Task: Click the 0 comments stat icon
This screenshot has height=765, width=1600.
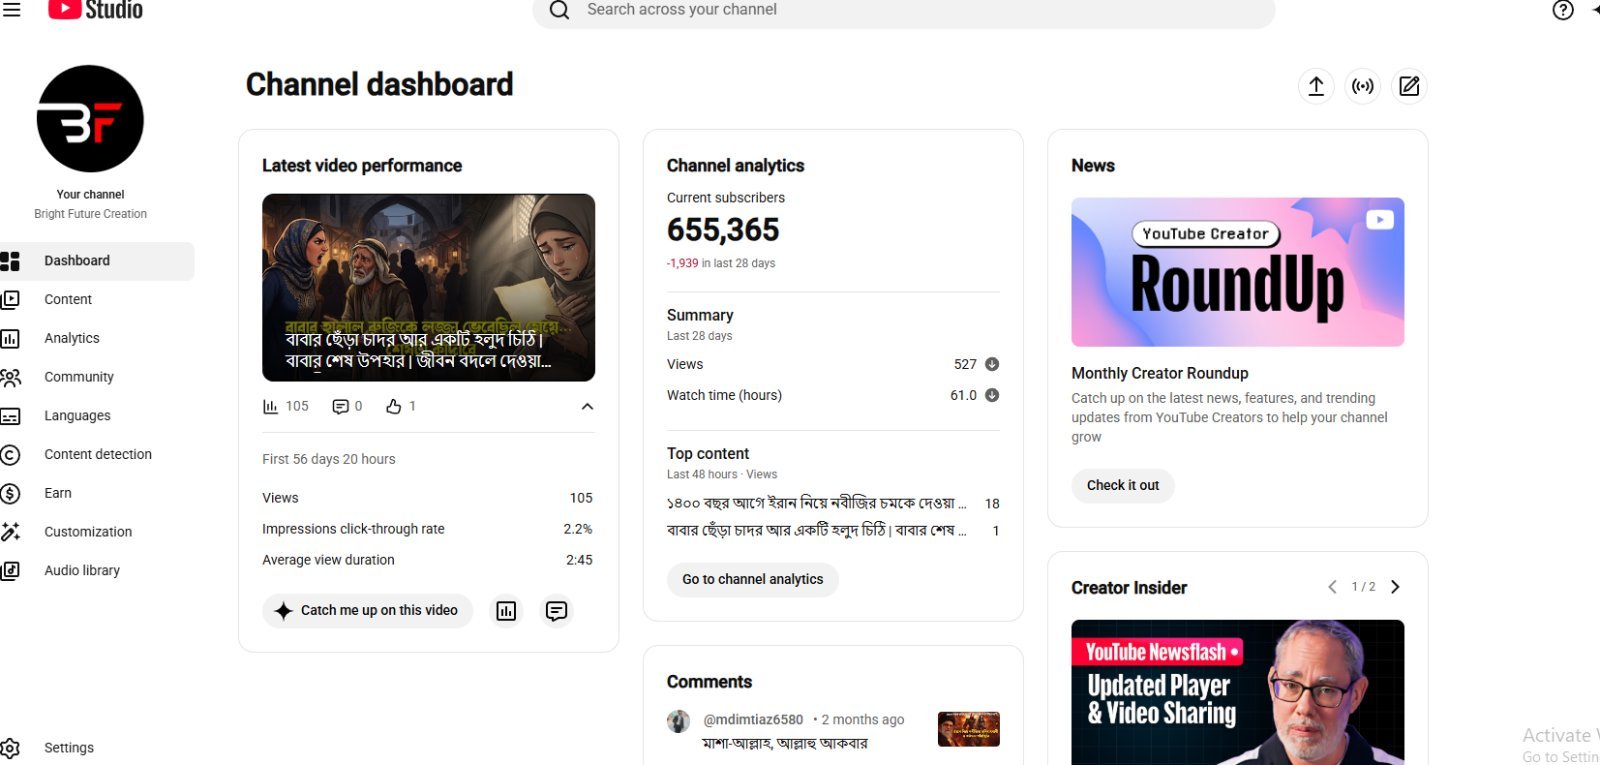Action: [340, 406]
